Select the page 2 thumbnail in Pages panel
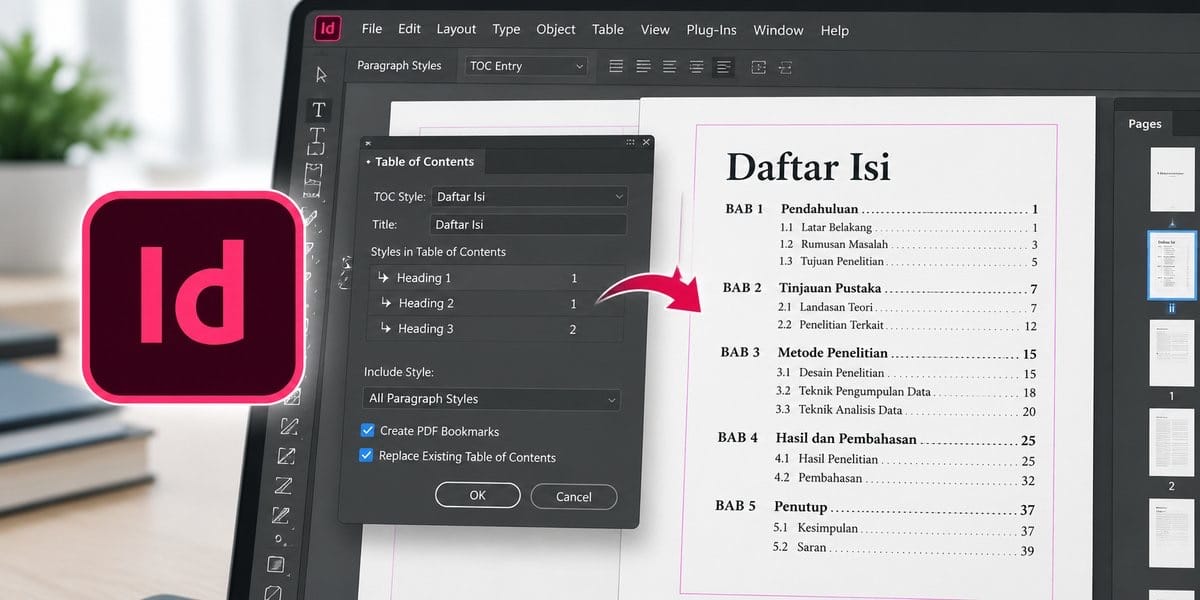 pos(1173,443)
